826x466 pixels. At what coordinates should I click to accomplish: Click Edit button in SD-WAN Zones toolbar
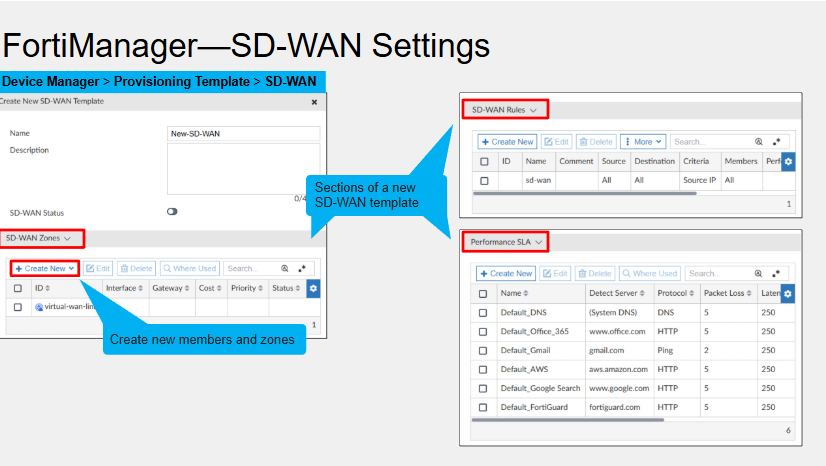coord(98,269)
